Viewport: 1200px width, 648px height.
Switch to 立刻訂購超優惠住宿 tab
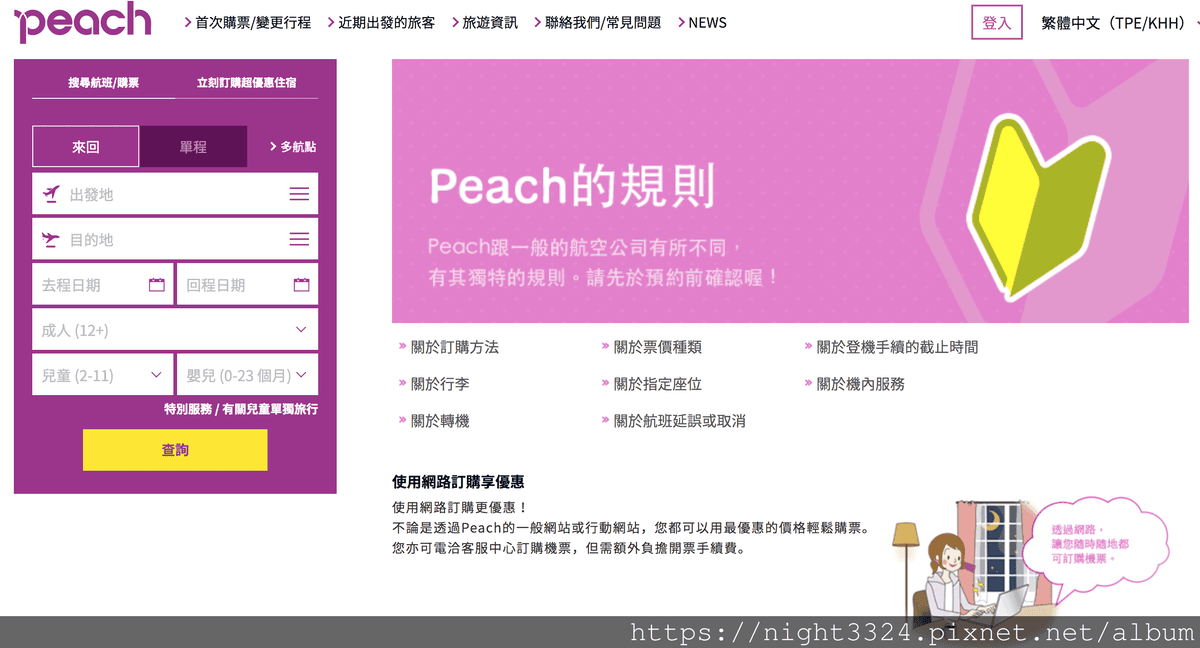tap(247, 83)
